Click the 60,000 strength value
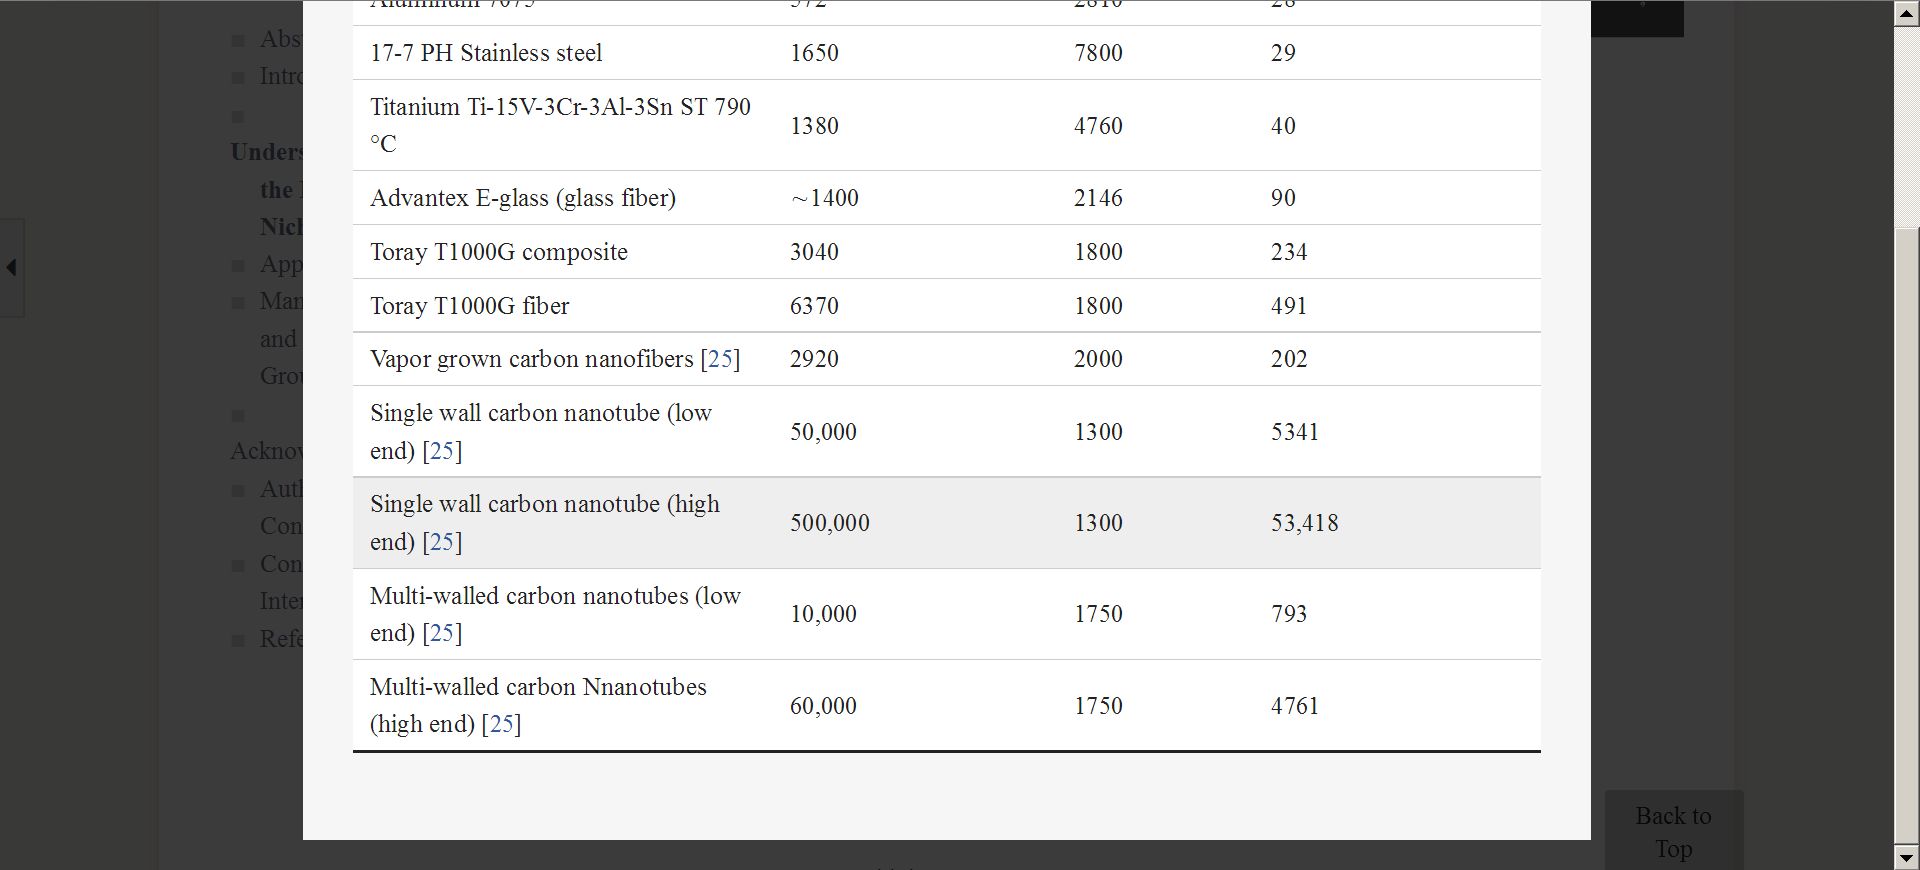This screenshot has width=1920, height=870. pyautogui.click(x=823, y=706)
